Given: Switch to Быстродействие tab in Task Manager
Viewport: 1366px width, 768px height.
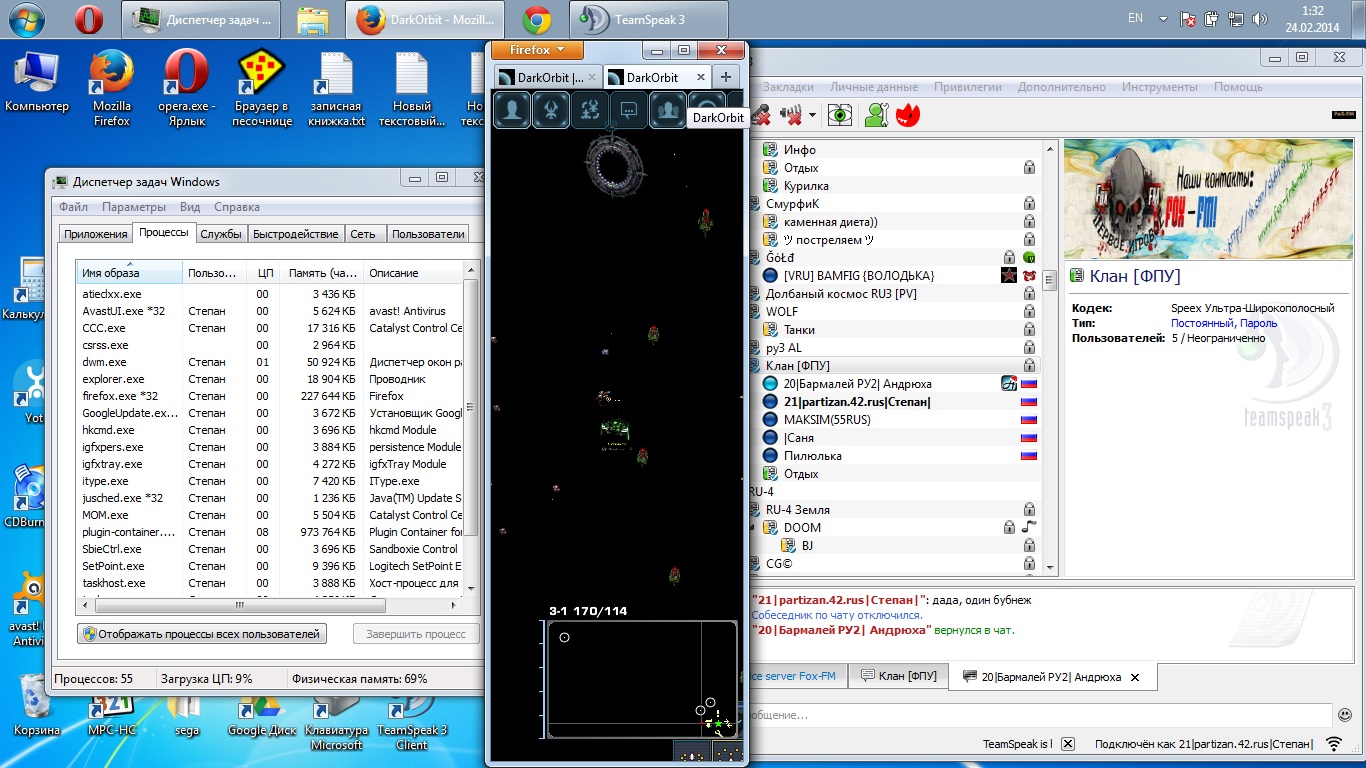Looking at the screenshot, I should click(295, 234).
